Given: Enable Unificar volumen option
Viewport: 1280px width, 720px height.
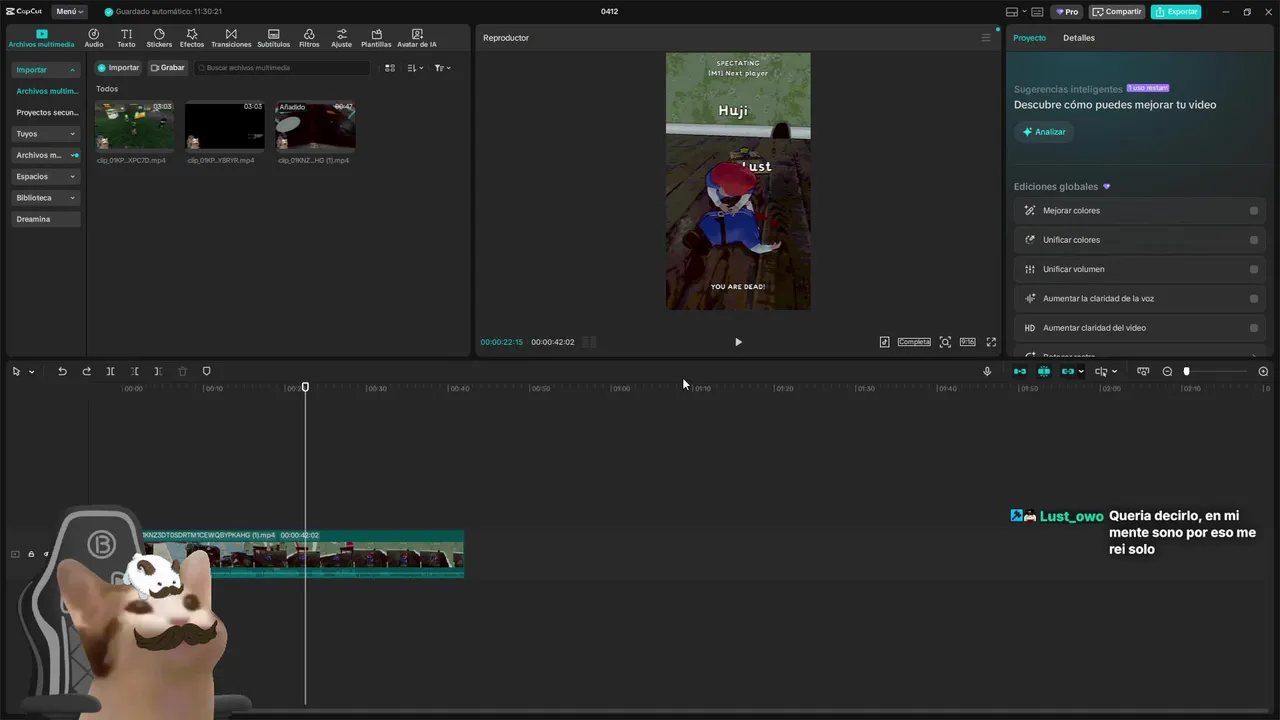Looking at the screenshot, I should coord(1254,269).
